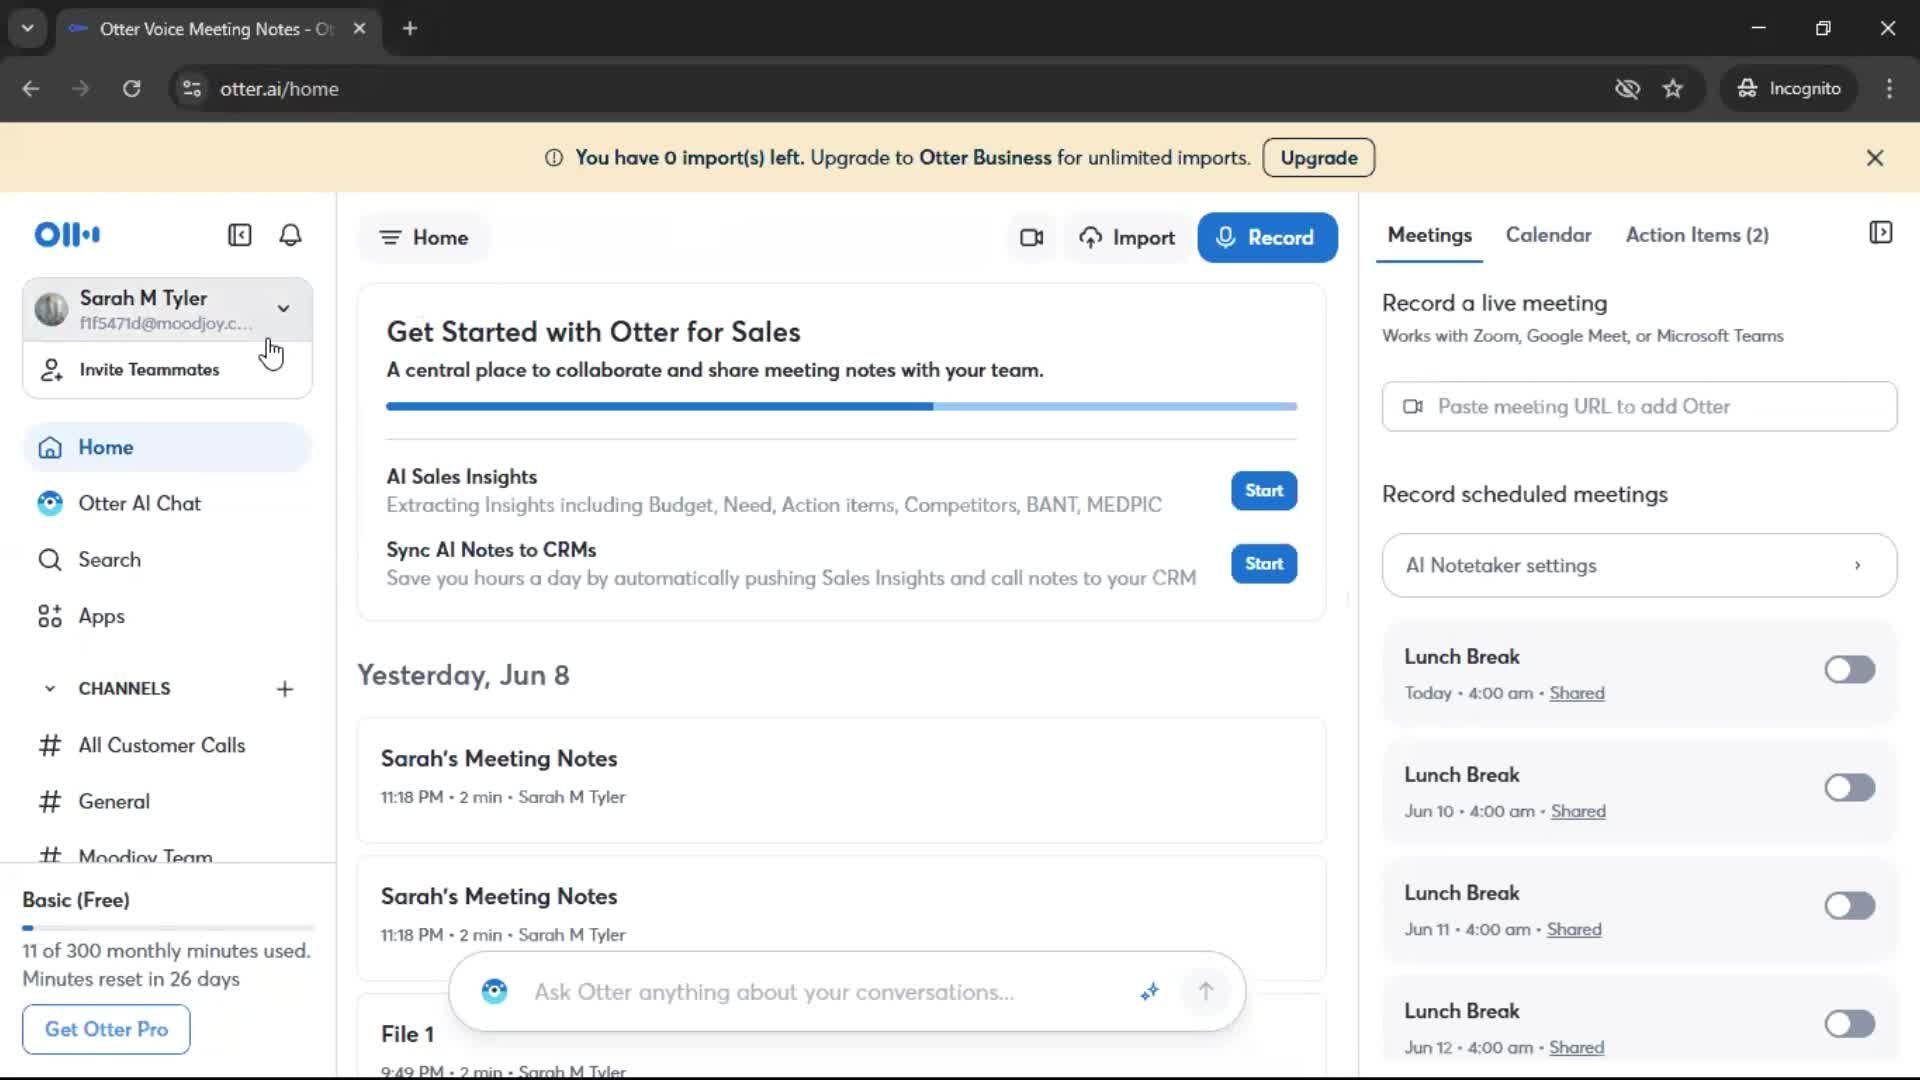Click Shared link for Today's Lunch Break
Screen dimensions: 1920x1080
click(1577, 693)
